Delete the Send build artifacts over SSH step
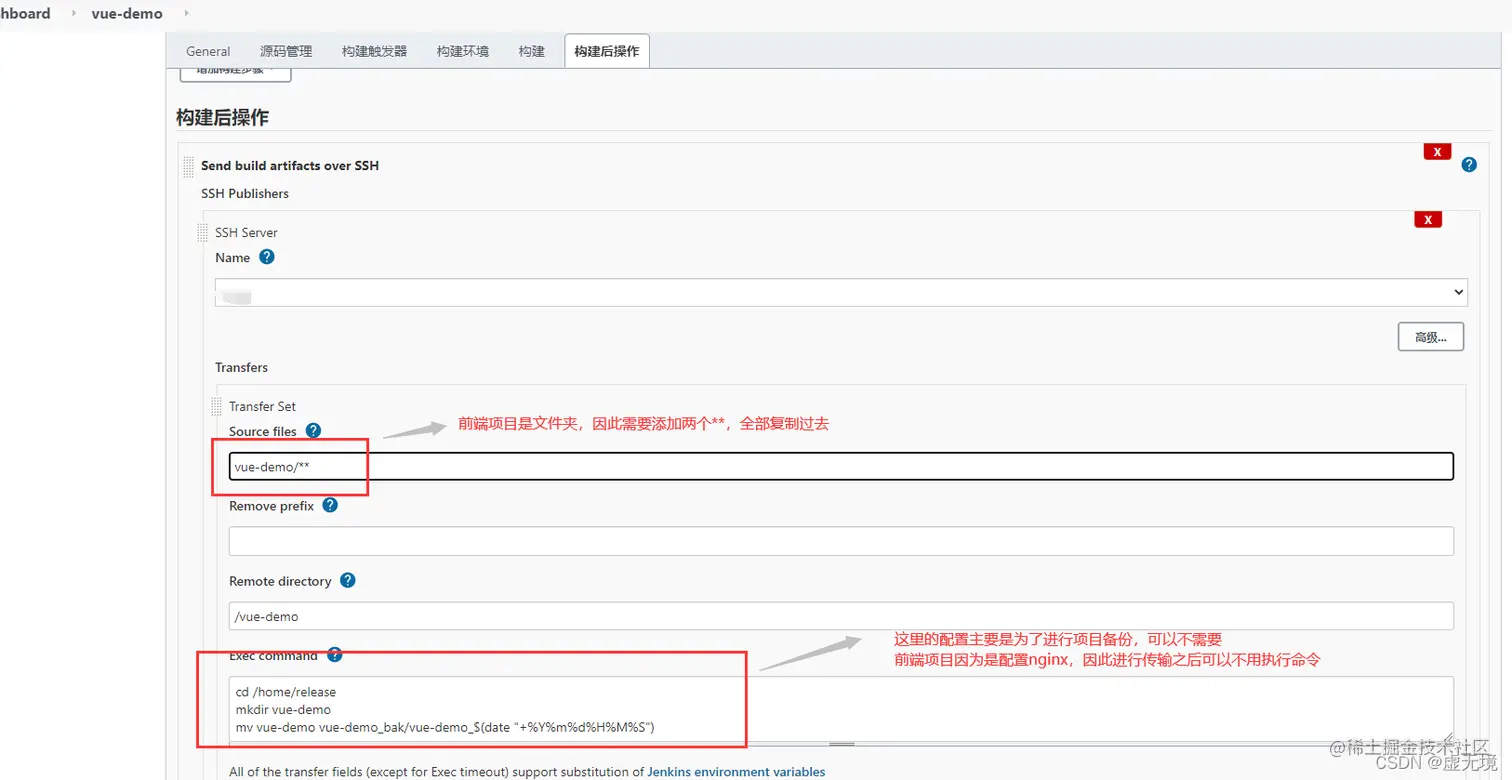This screenshot has width=1512, height=780. coord(1437,152)
